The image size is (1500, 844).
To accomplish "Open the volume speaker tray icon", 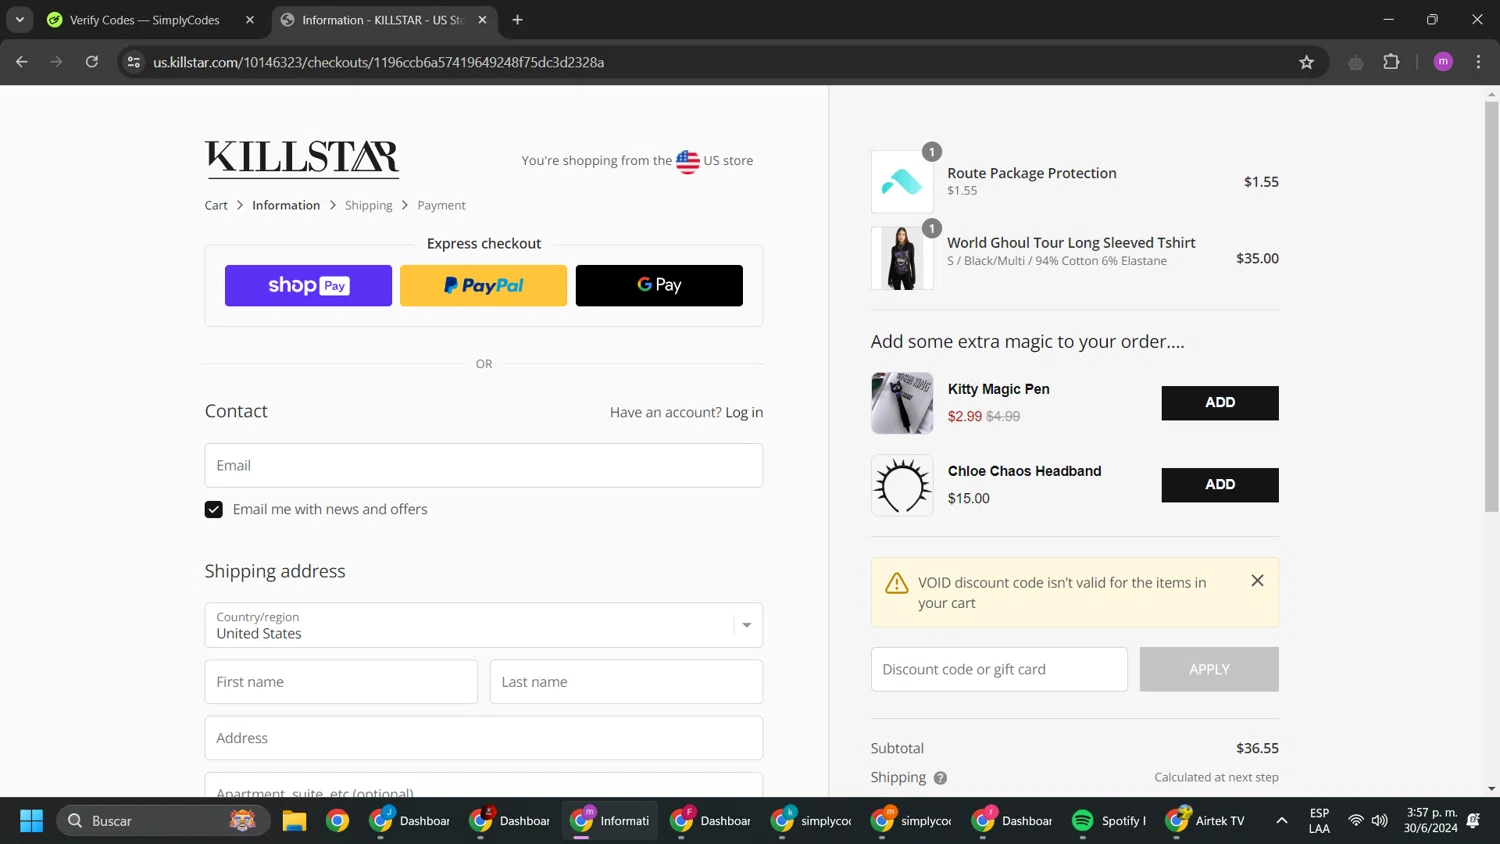I will click(1380, 821).
